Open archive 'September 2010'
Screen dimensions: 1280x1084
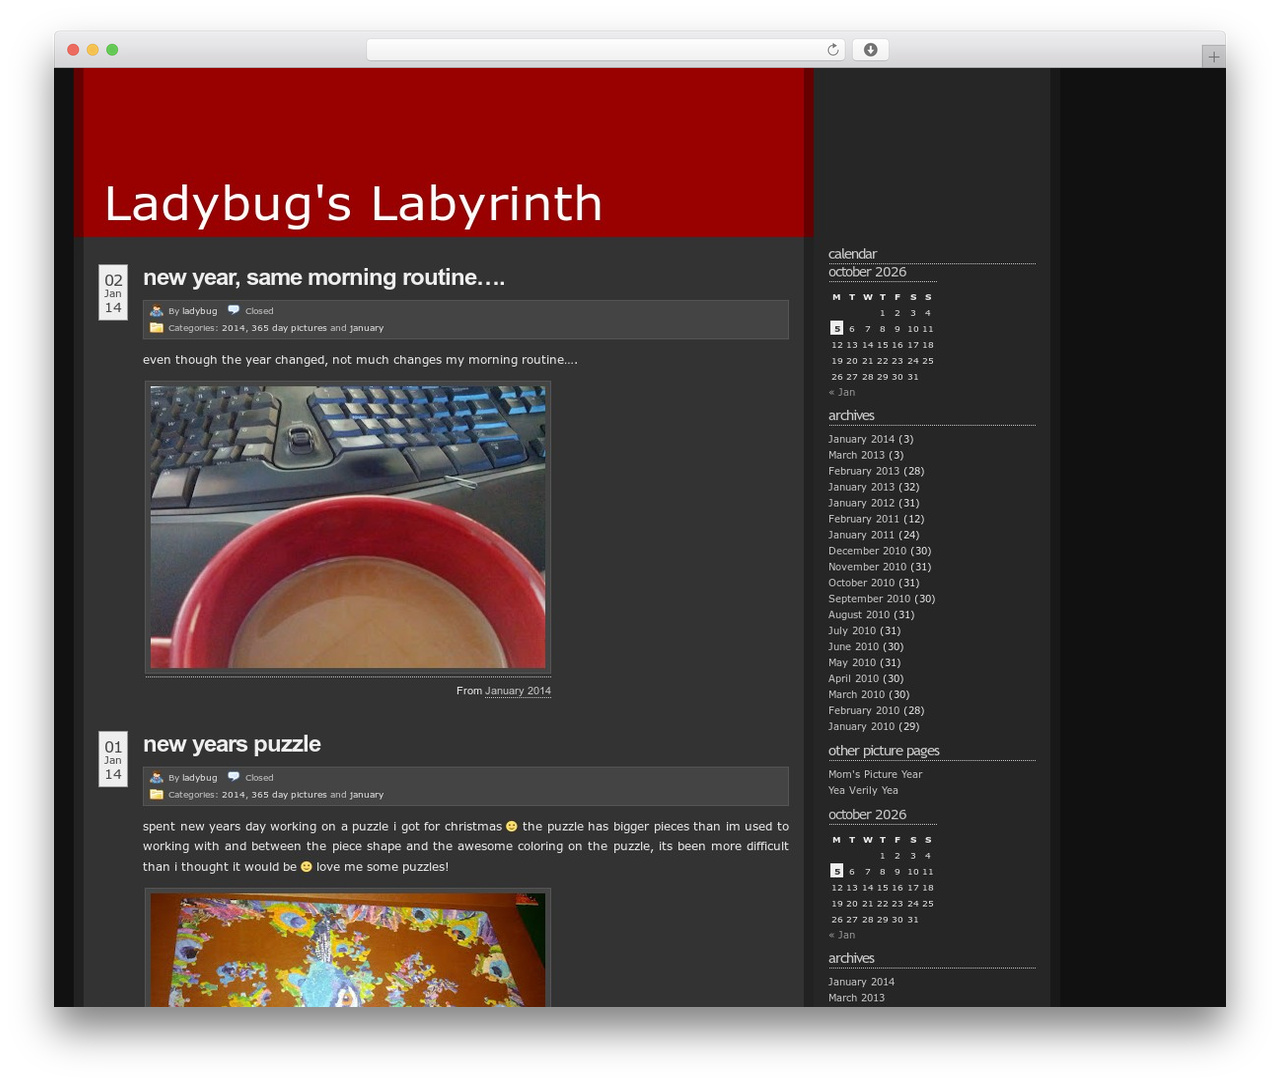pyautogui.click(x=869, y=599)
